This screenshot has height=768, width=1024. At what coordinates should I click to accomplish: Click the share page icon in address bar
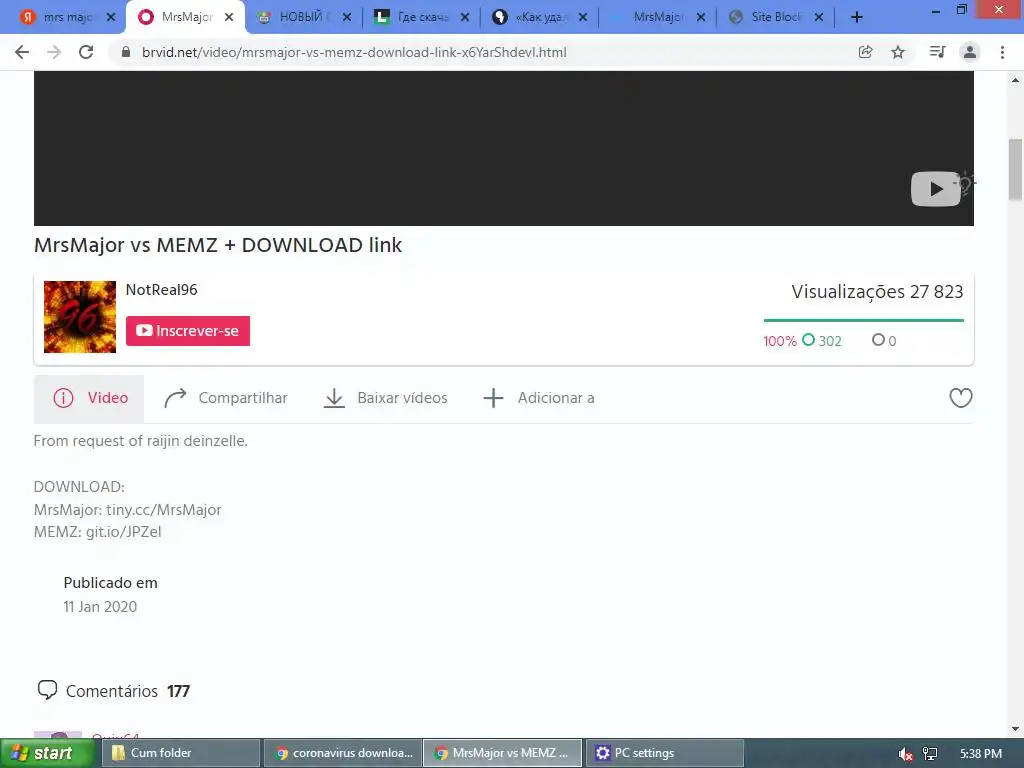click(x=865, y=52)
